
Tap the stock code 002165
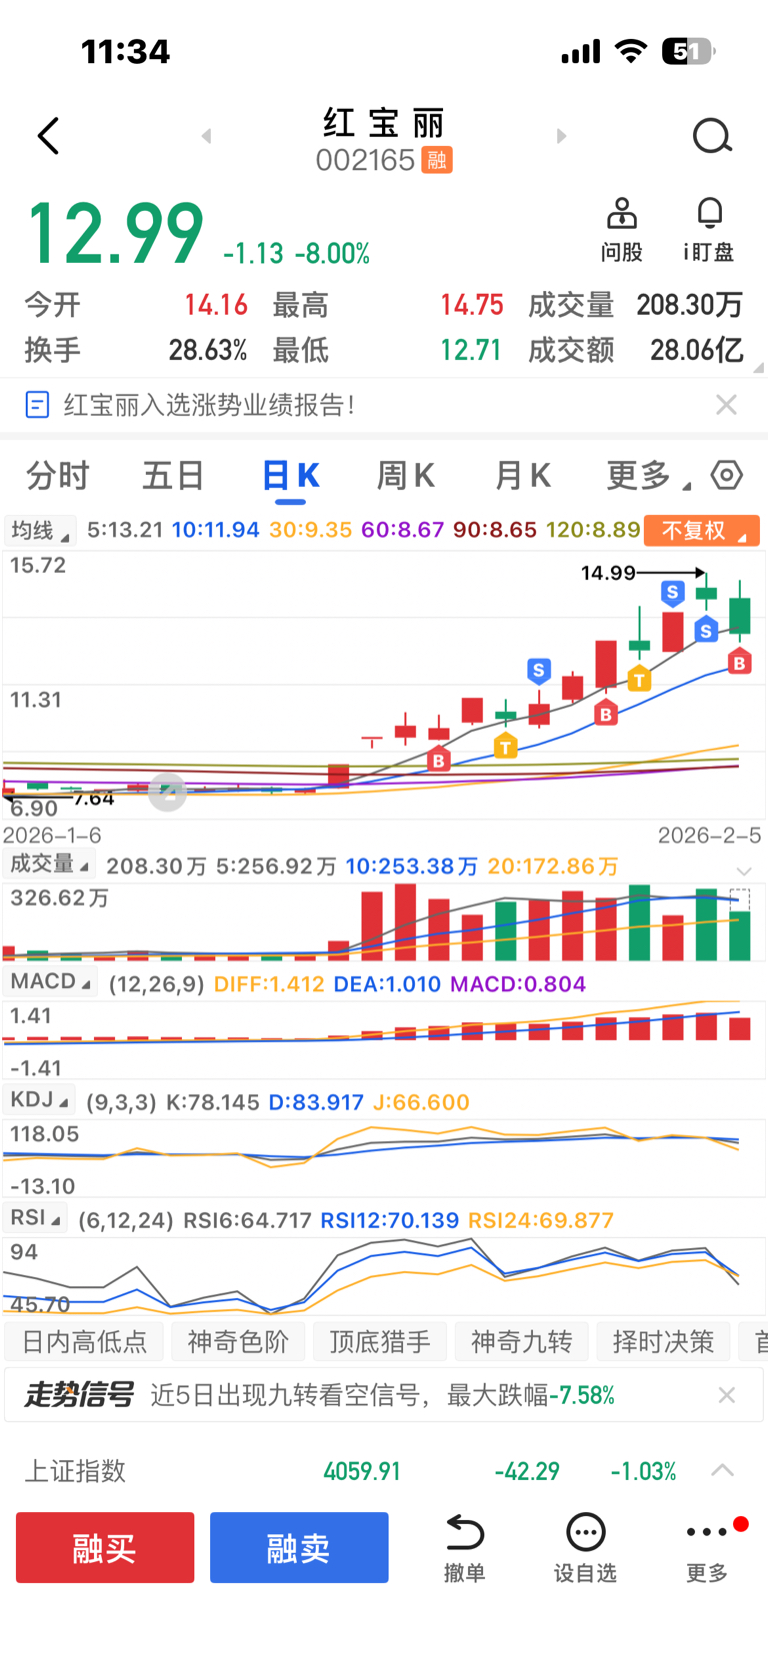coord(365,160)
